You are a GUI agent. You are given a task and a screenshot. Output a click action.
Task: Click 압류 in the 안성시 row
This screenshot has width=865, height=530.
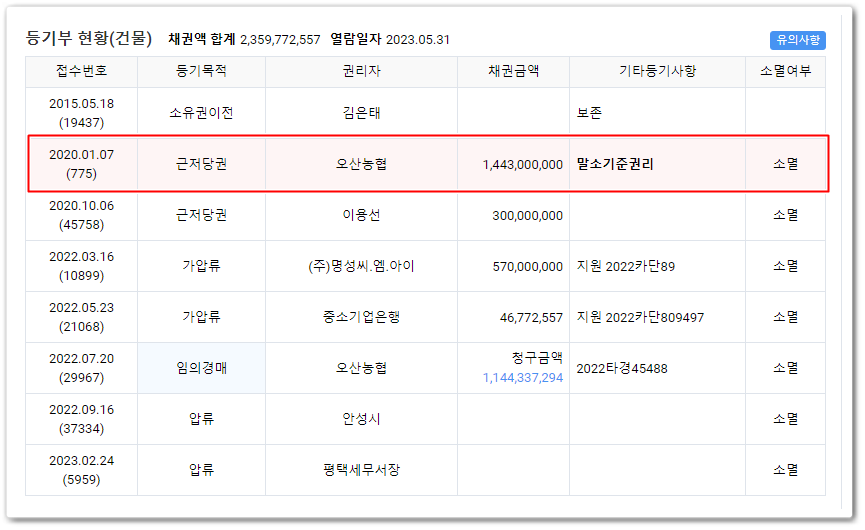tap(201, 419)
